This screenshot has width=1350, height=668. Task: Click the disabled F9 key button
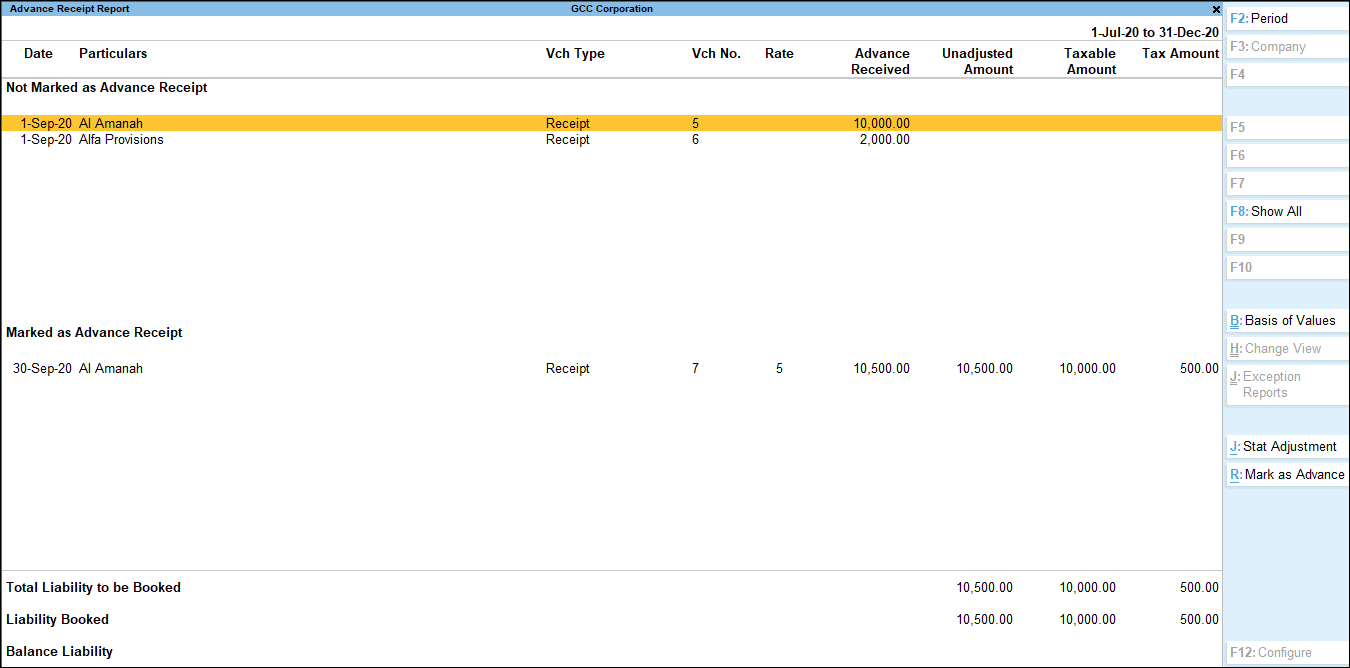(1287, 240)
